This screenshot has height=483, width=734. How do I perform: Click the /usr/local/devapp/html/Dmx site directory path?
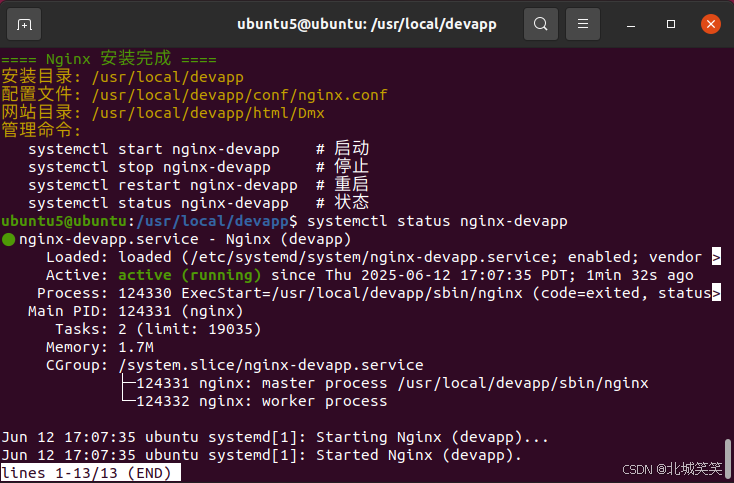point(208,113)
